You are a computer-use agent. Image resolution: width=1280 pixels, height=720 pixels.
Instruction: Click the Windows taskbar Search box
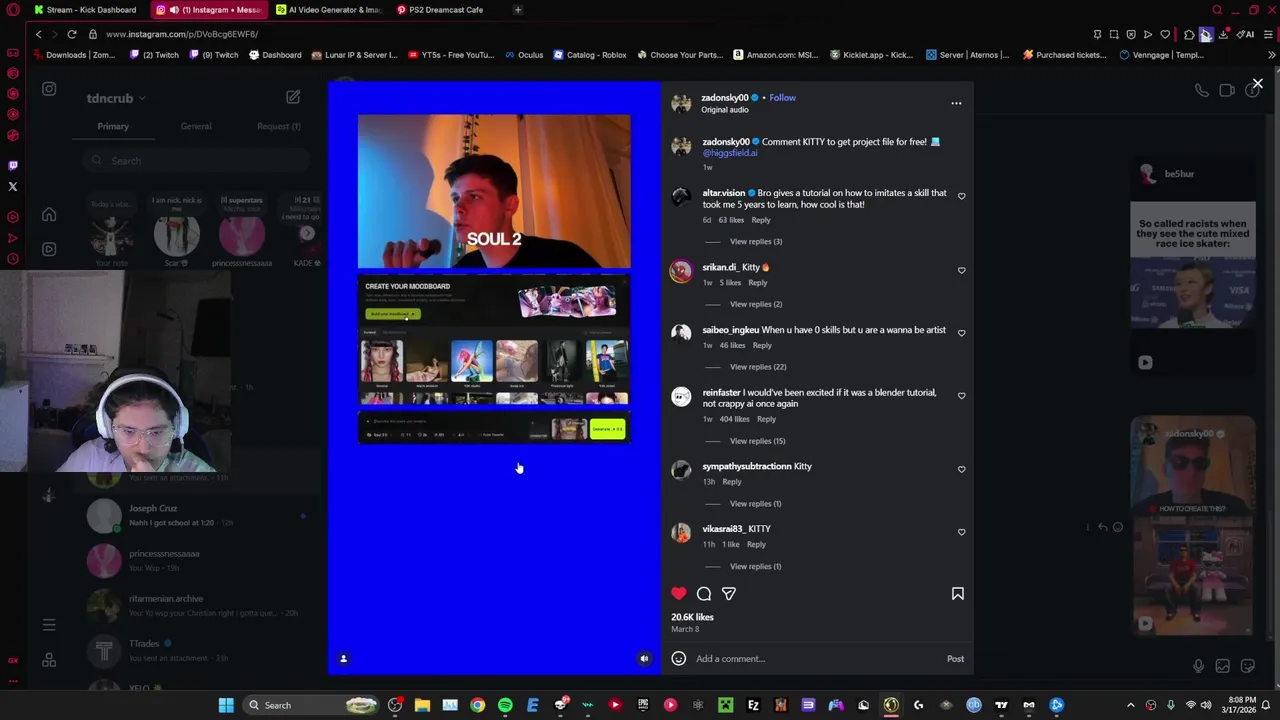point(311,705)
